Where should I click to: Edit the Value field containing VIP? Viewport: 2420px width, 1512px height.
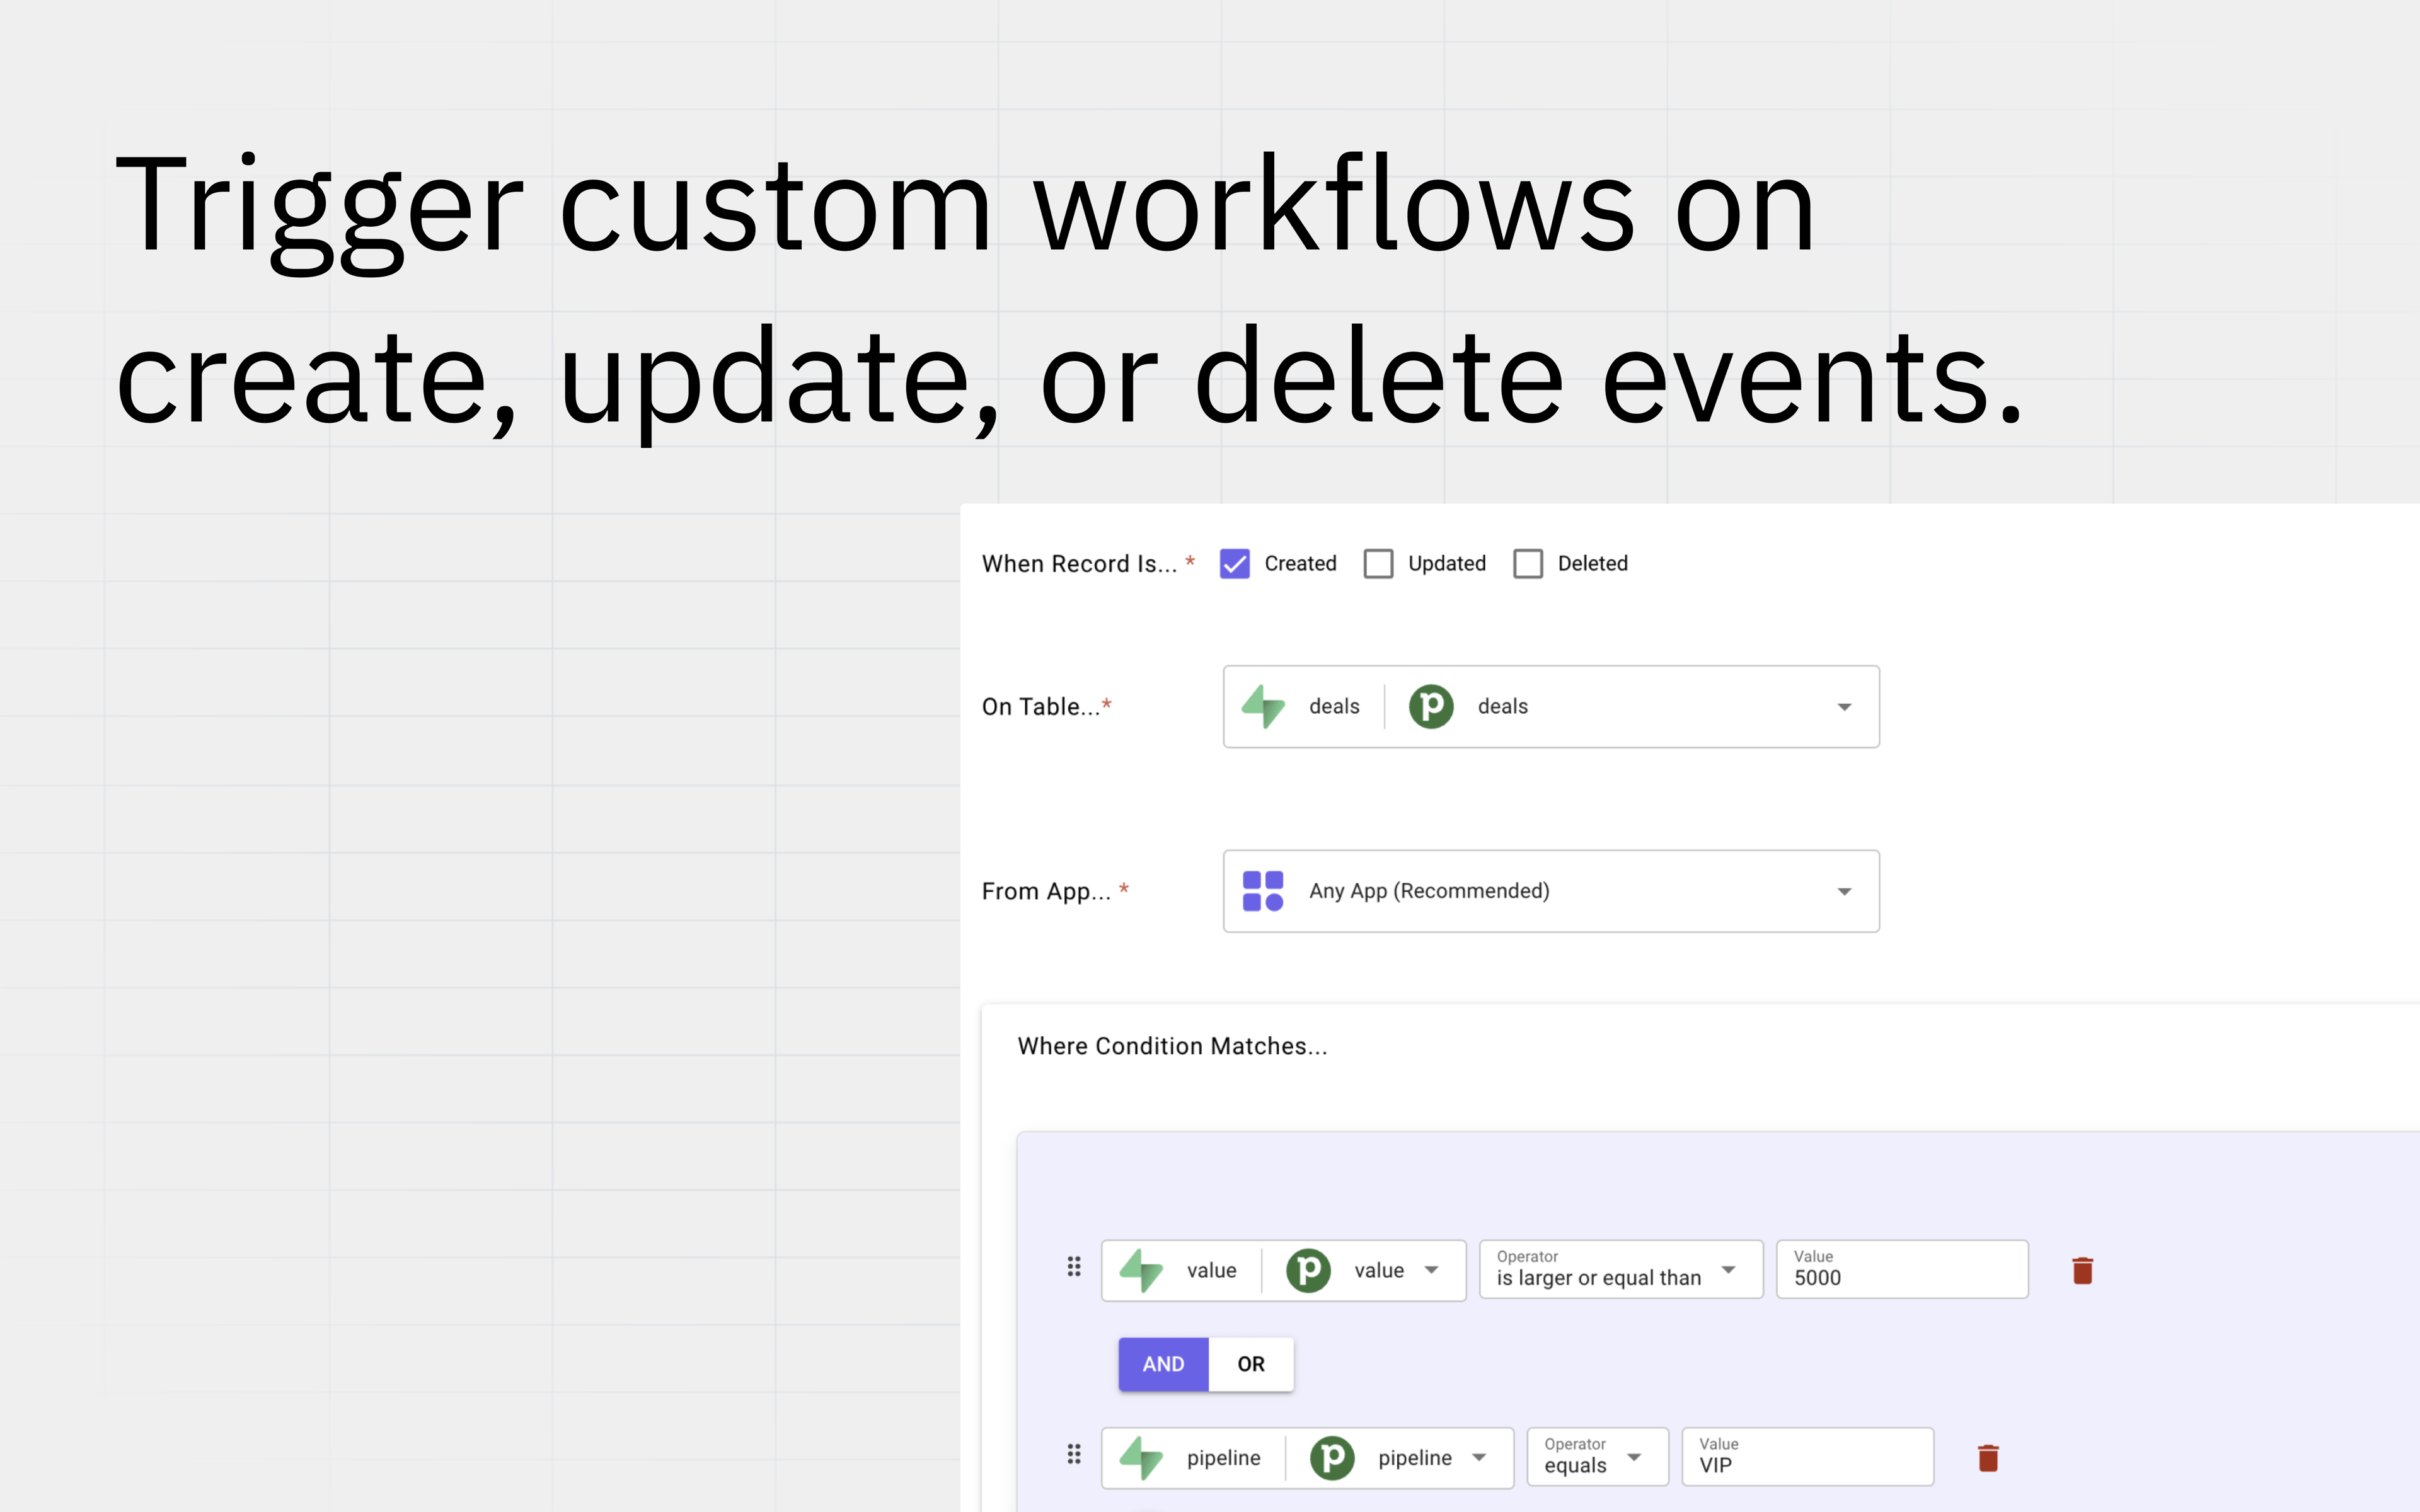click(x=1808, y=1457)
